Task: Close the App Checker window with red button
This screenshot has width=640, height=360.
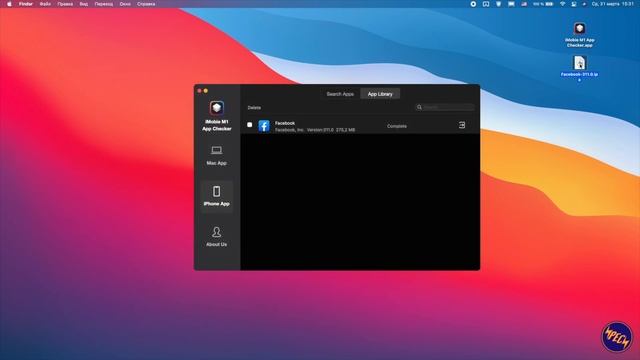Action: (200, 91)
